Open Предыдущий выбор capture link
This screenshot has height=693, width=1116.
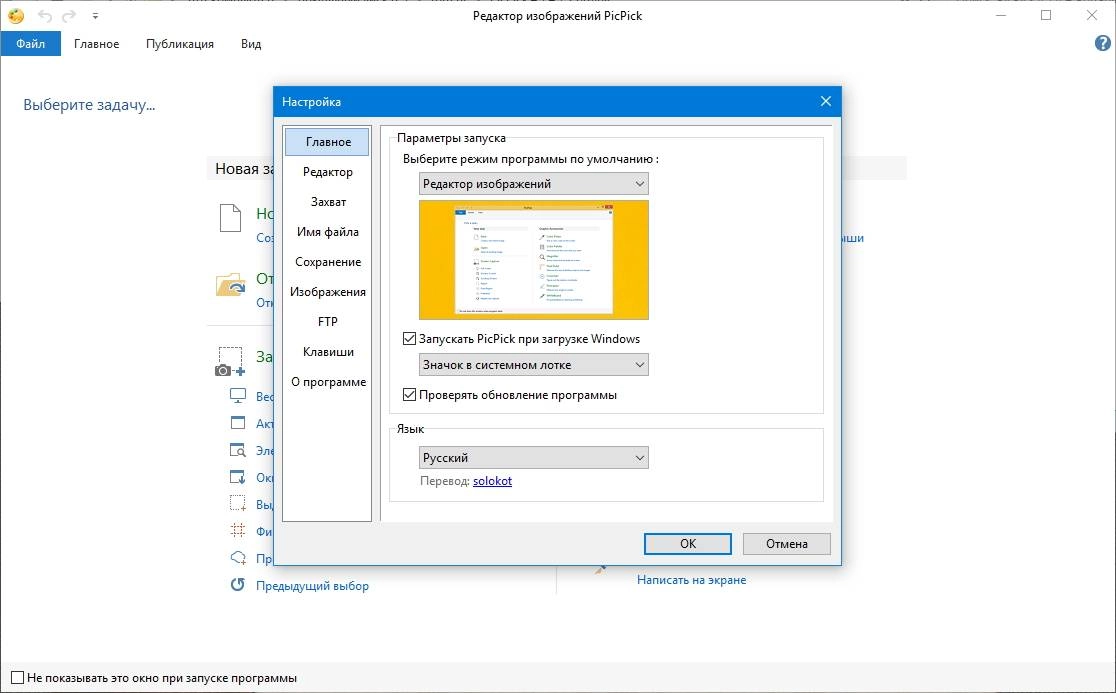312,586
